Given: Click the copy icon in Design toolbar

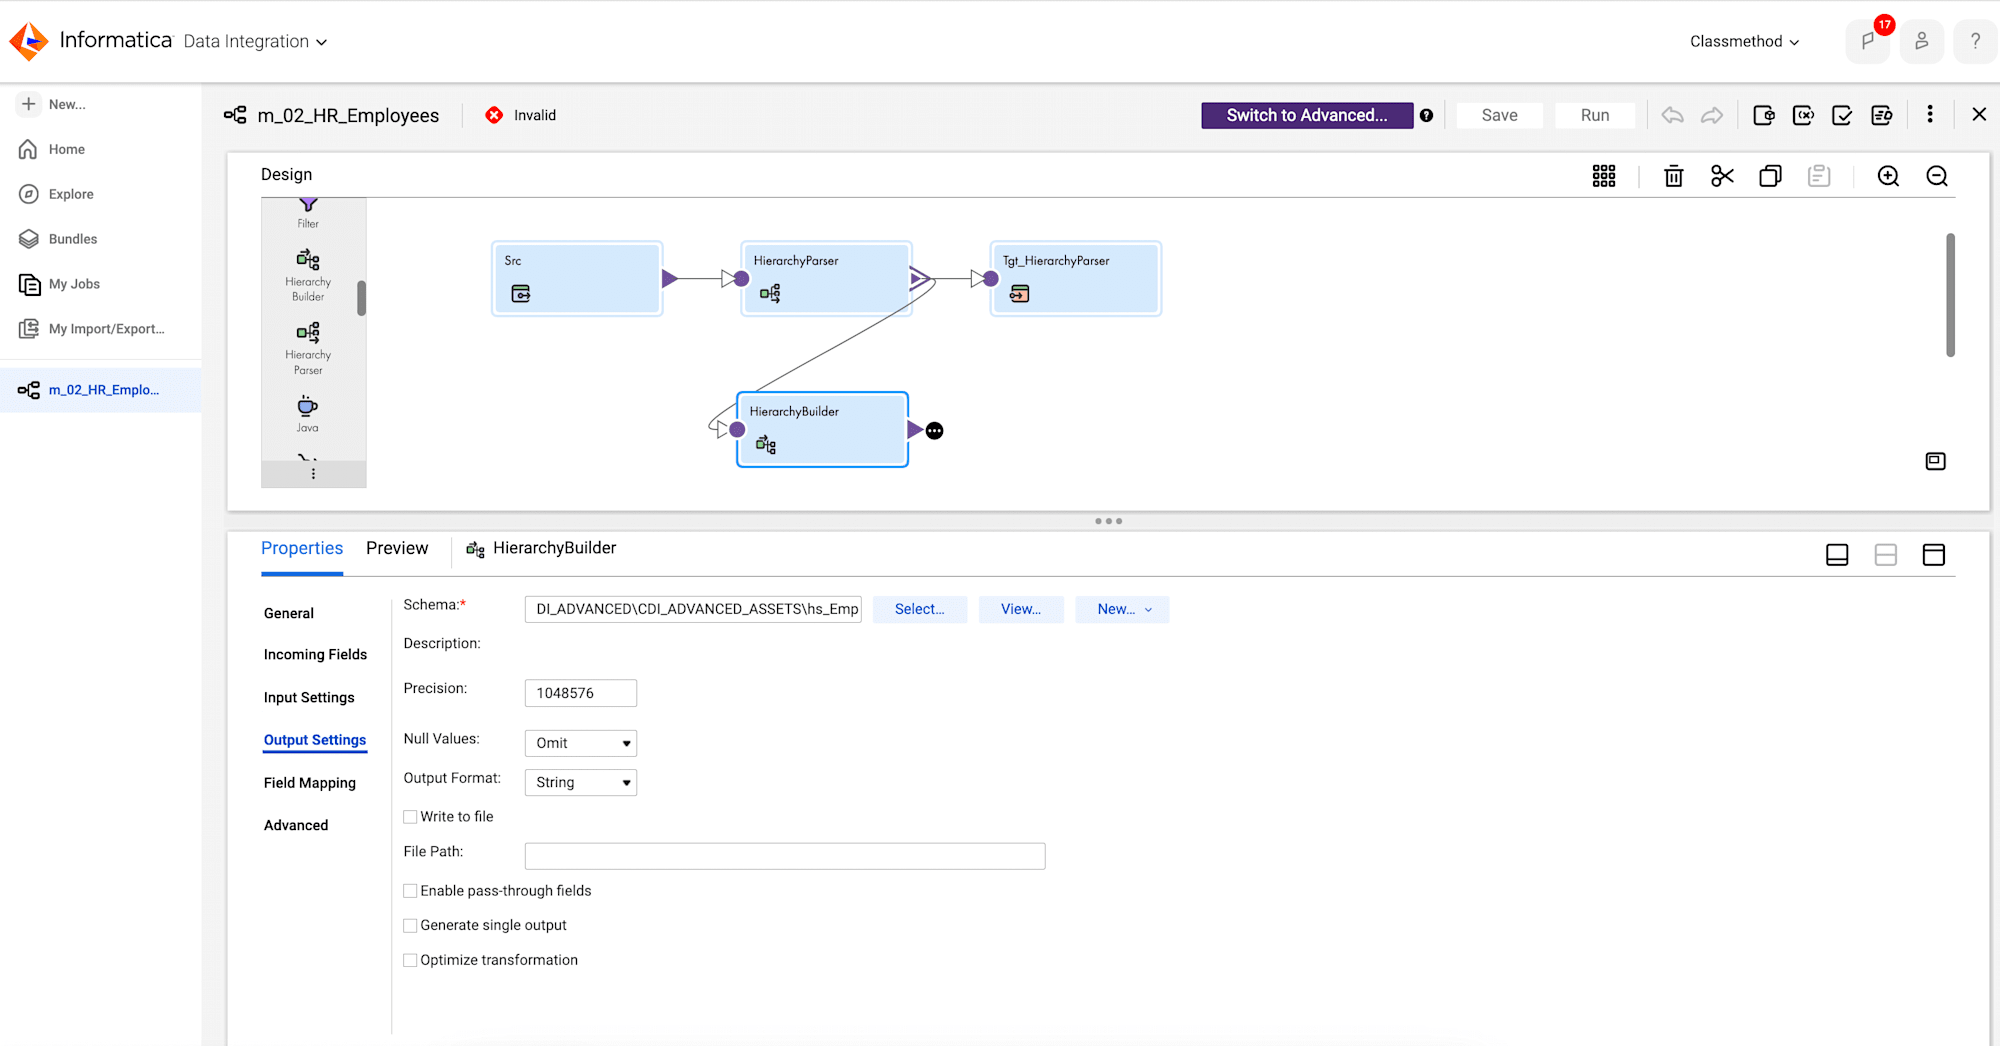Looking at the screenshot, I should point(1770,176).
